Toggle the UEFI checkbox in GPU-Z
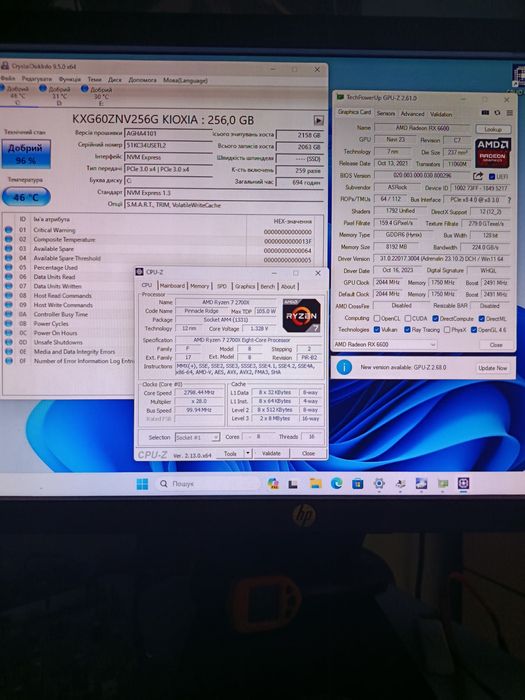 492,176
